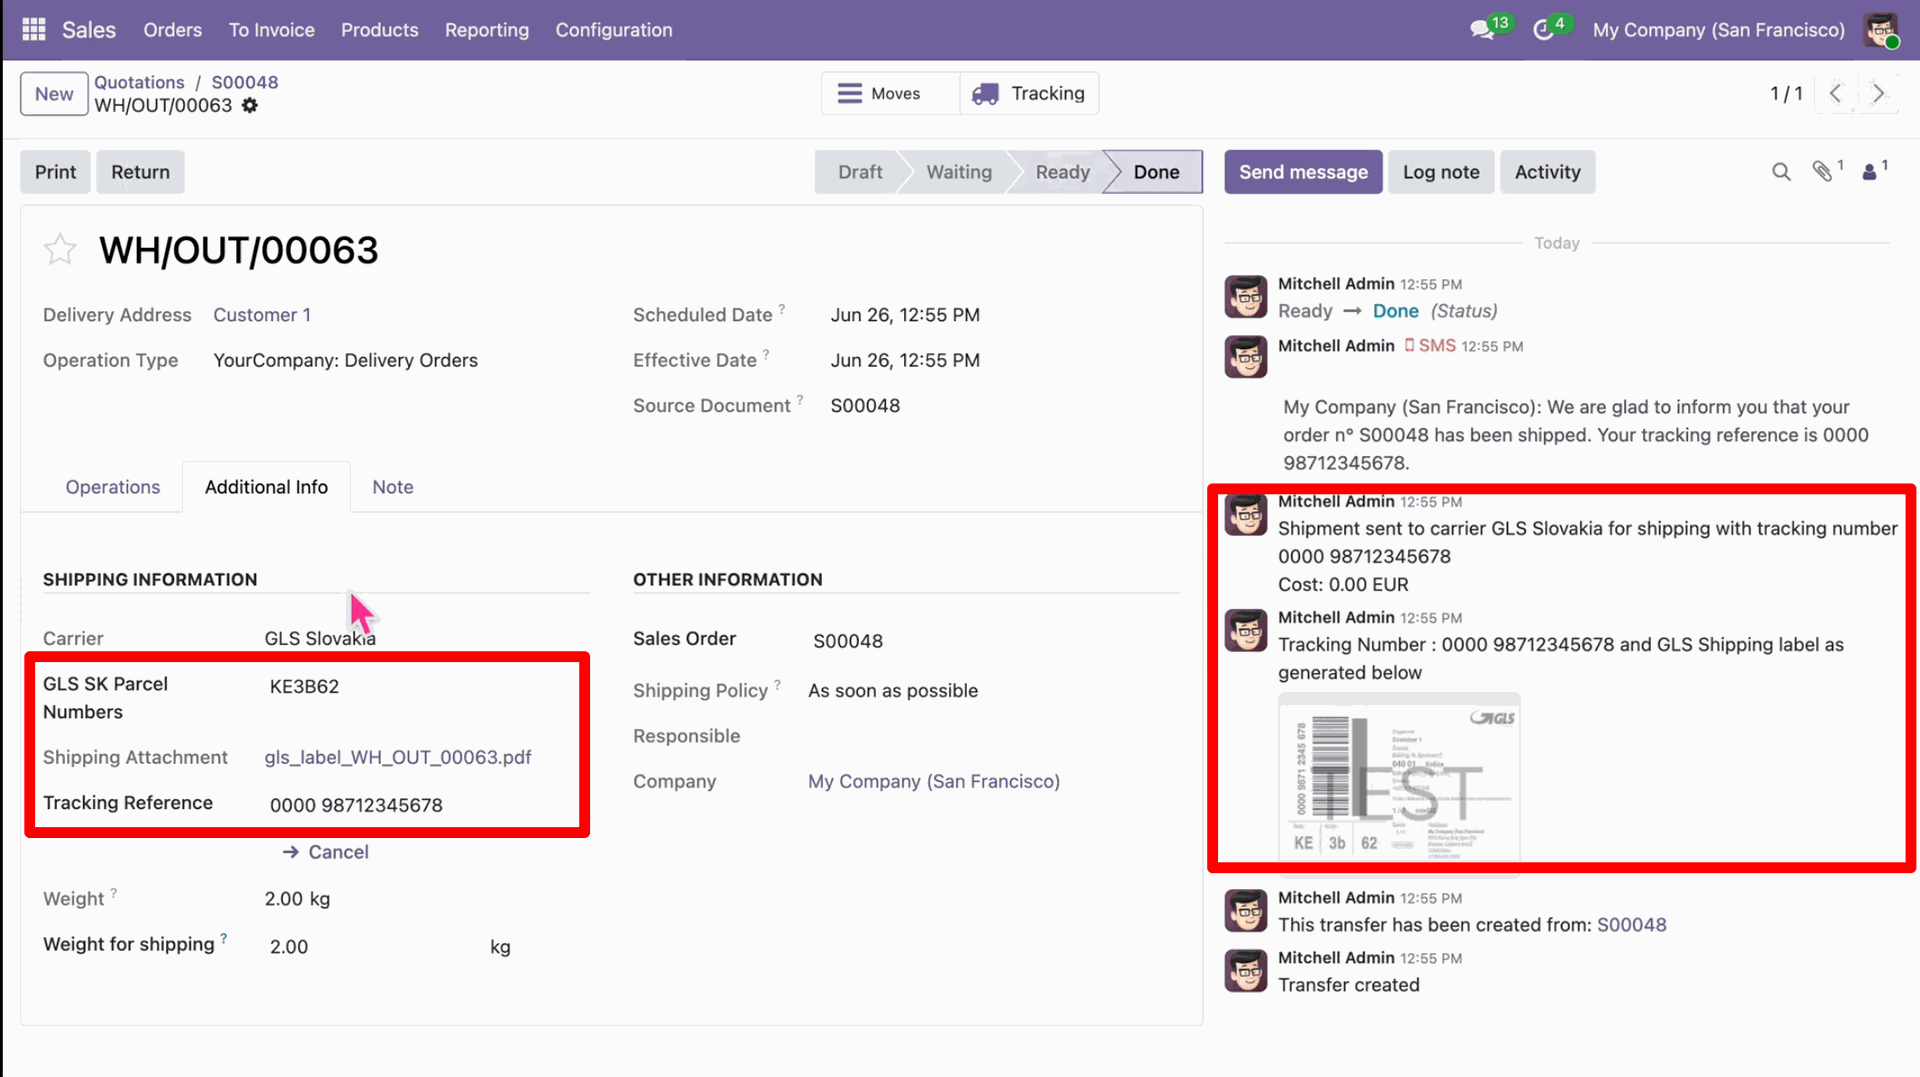This screenshot has width=1920, height=1077.
Task: Click the GLS Slovakia carrier value
Action: (320, 638)
